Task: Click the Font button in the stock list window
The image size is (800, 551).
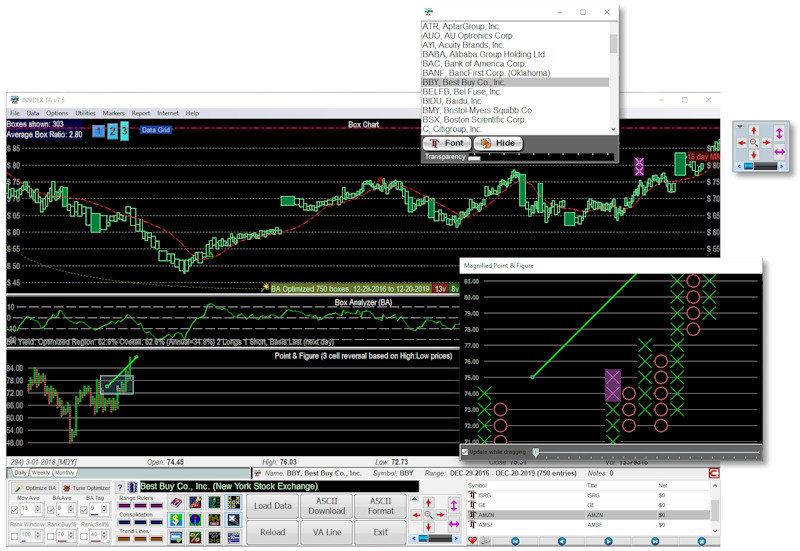Action: 446,143
